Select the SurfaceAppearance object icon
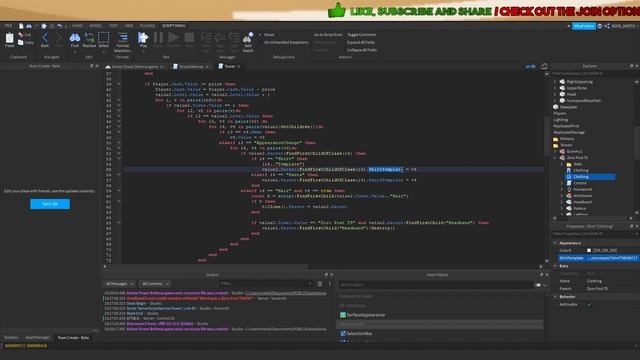Image resolution: width=640 pixels, height=360 pixels. pyautogui.click(x=343, y=315)
